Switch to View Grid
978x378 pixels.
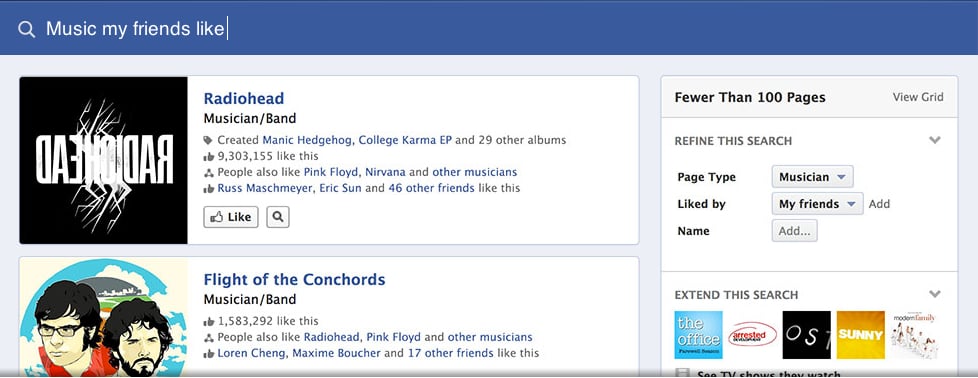[x=917, y=97]
